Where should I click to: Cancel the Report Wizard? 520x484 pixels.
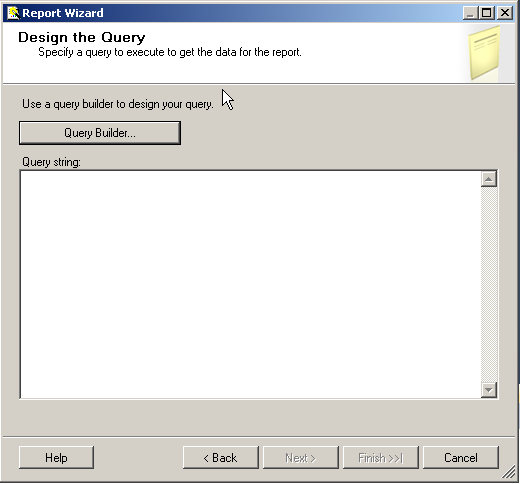[461, 458]
